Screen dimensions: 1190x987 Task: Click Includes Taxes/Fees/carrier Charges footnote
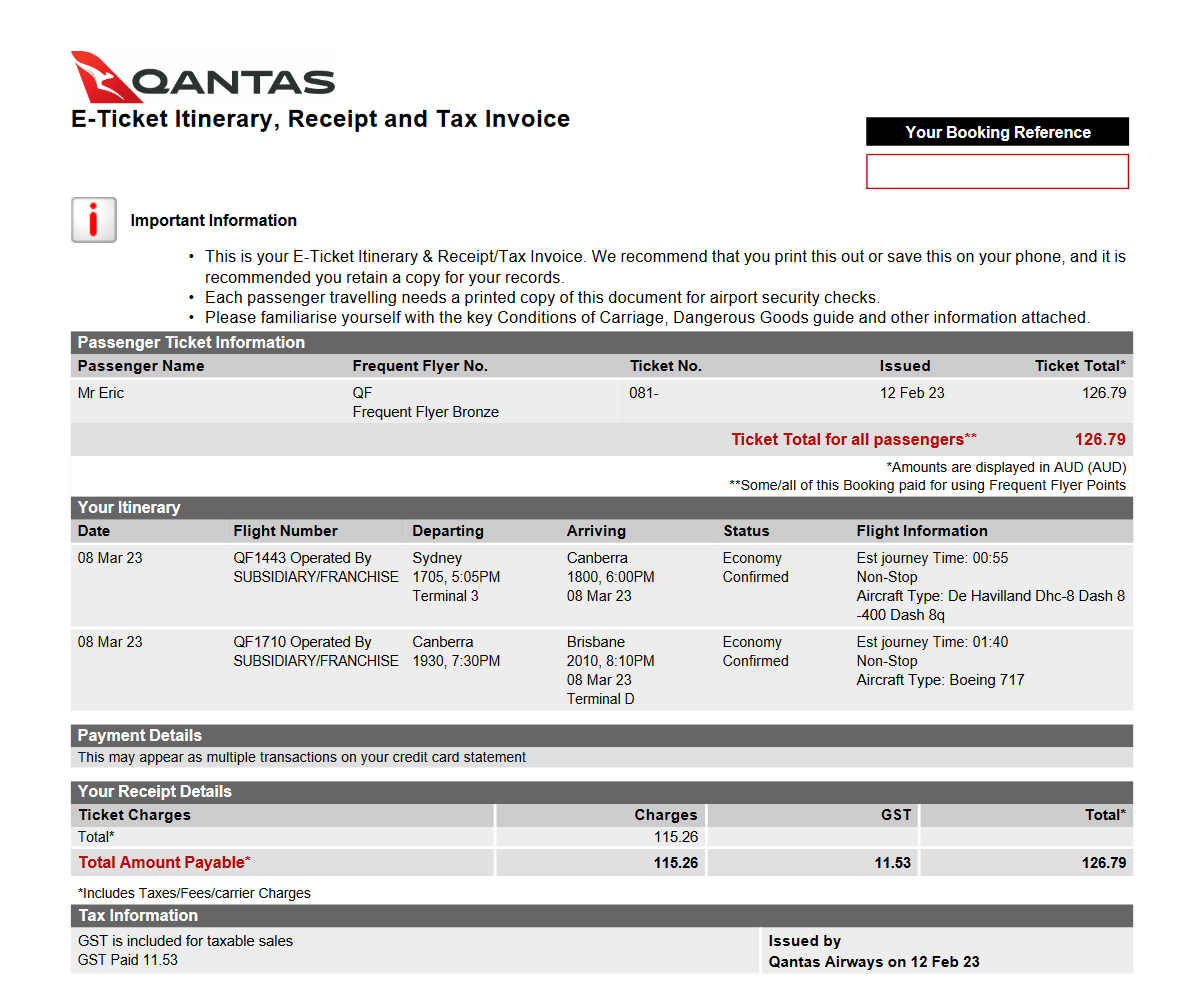194,893
